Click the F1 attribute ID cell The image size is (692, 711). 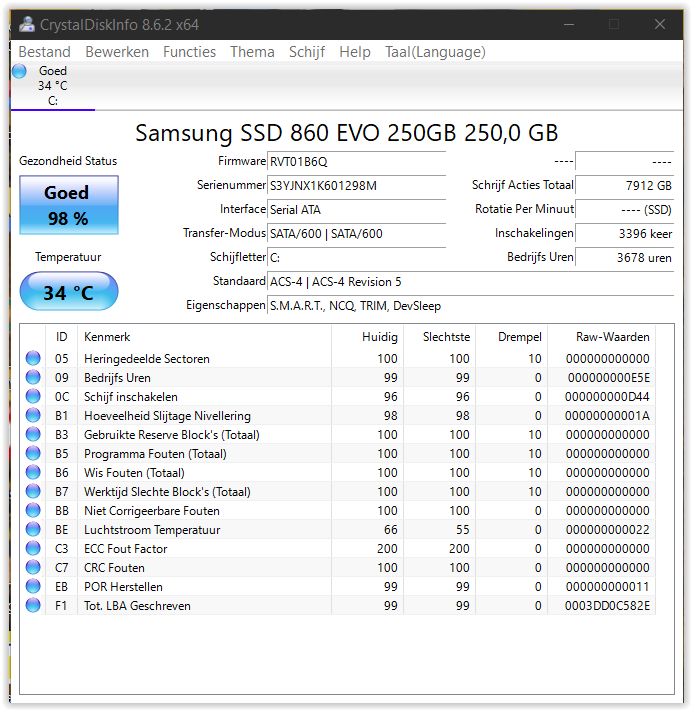pyautogui.click(x=61, y=606)
